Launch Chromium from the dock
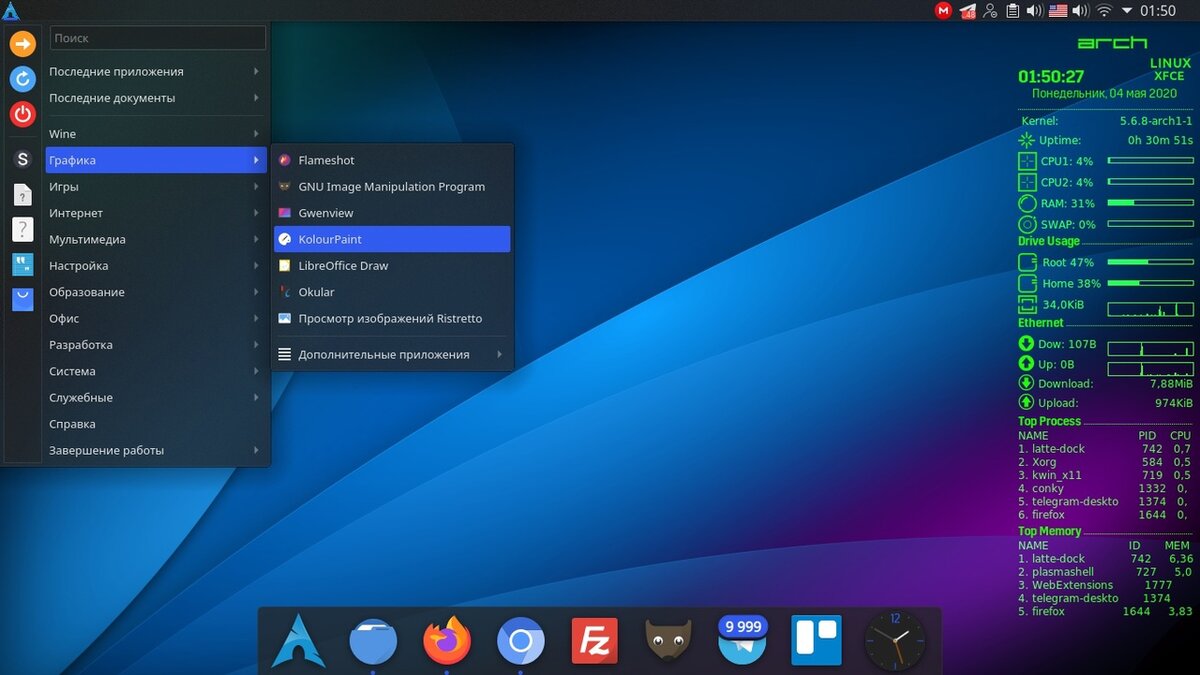Screen dimensions: 1200x675 click(x=520, y=640)
